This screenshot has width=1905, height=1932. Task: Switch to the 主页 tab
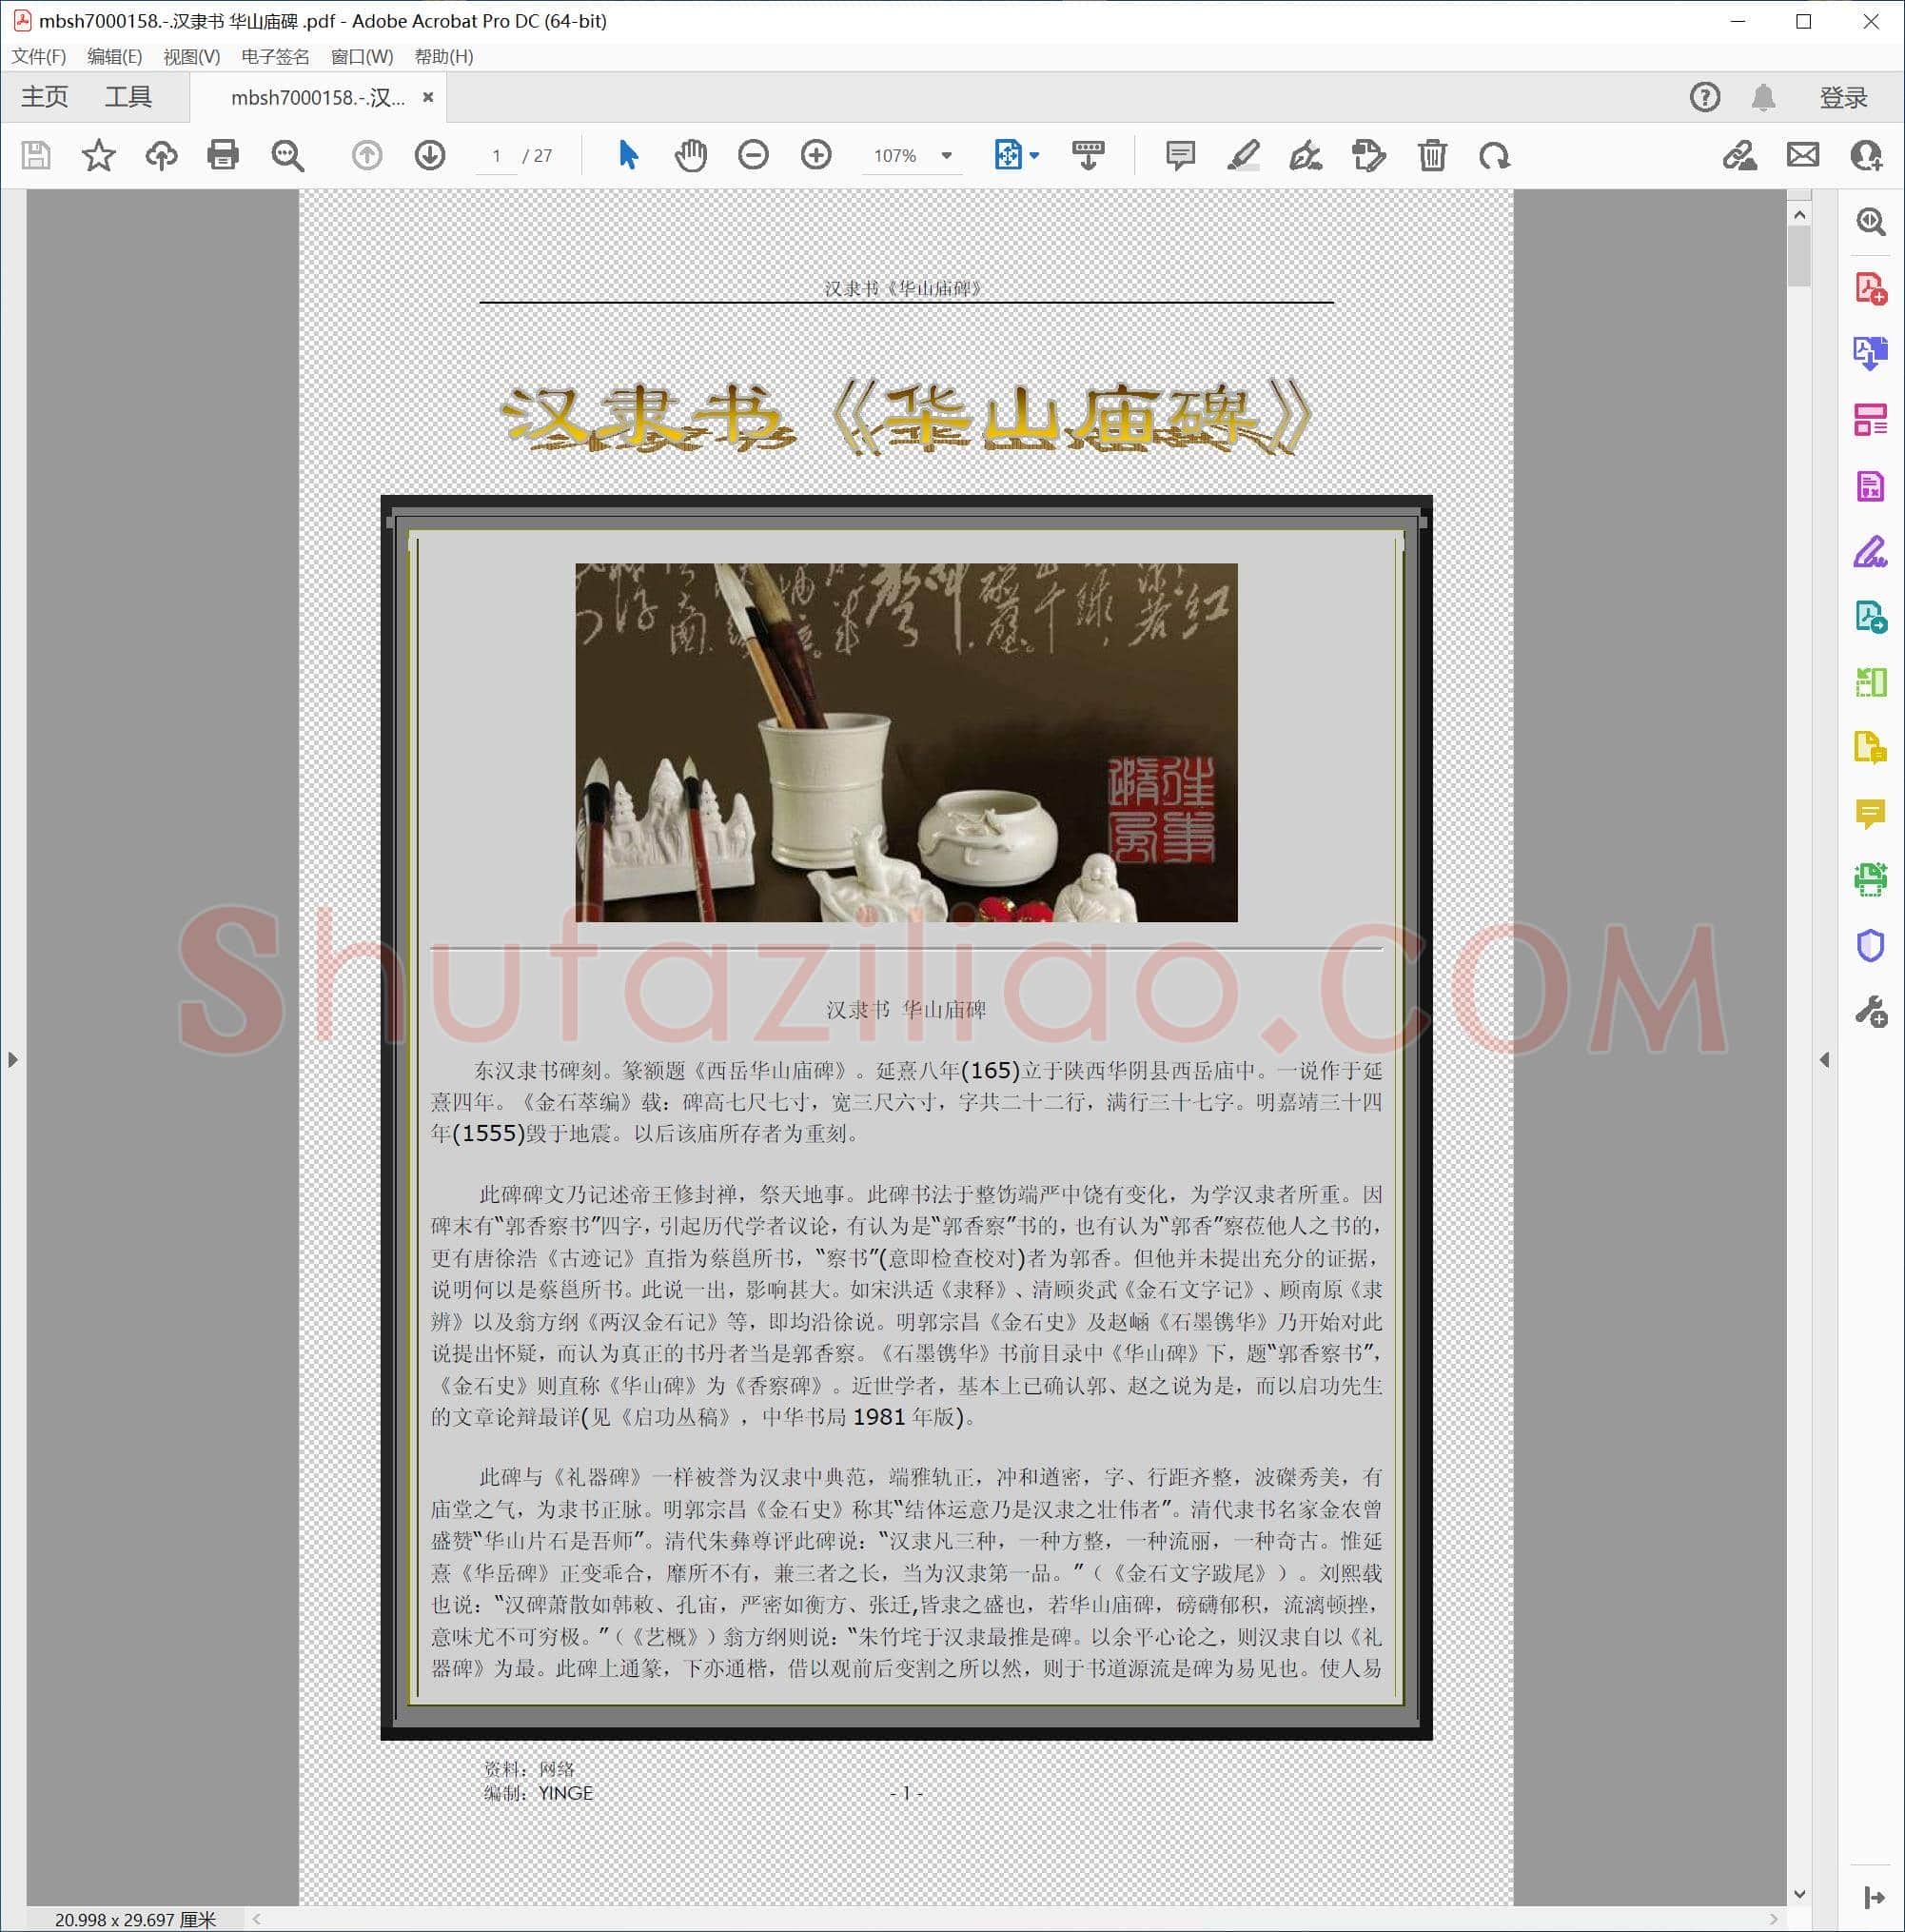[x=45, y=97]
